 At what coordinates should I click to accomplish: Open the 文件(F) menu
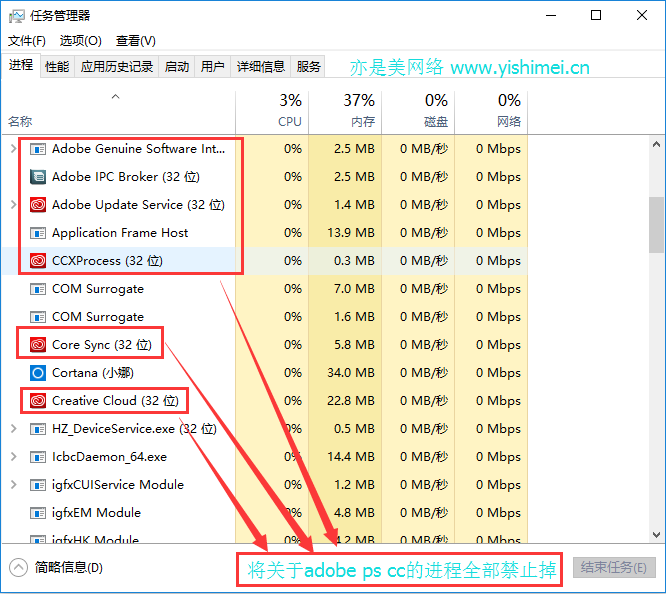click(x=27, y=41)
